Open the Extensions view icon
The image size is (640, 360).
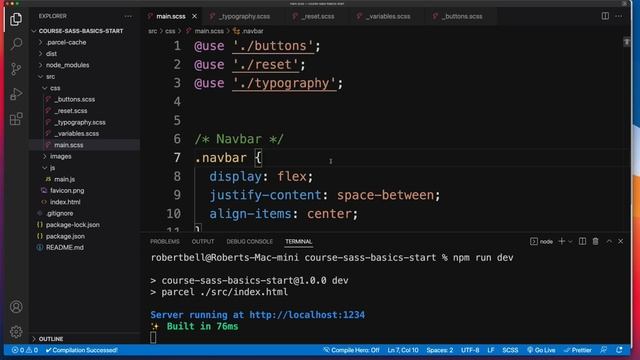click(x=16, y=119)
